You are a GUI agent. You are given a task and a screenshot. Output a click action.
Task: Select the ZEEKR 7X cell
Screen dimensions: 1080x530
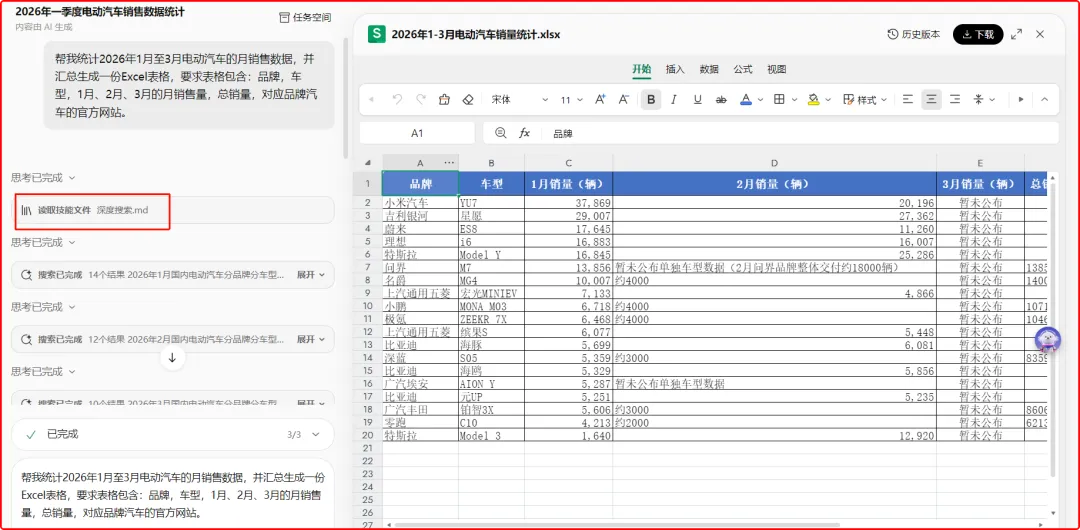[491, 319]
